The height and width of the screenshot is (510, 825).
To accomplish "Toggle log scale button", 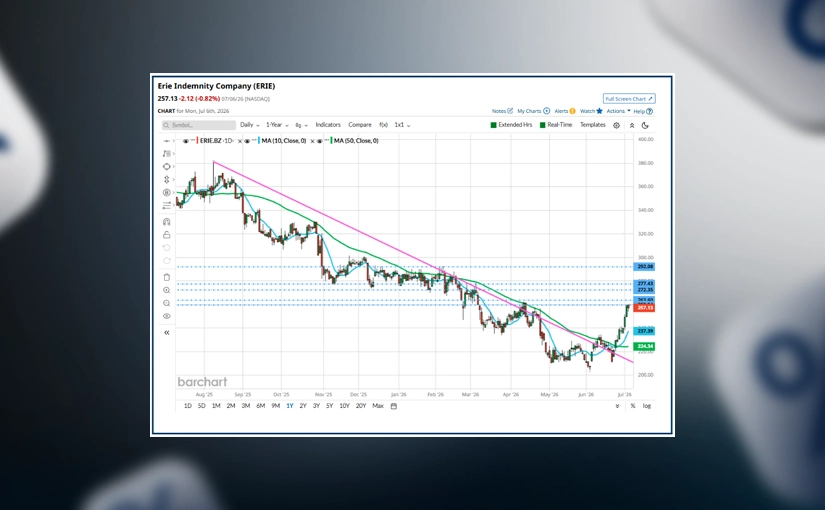I will pos(647,406).
